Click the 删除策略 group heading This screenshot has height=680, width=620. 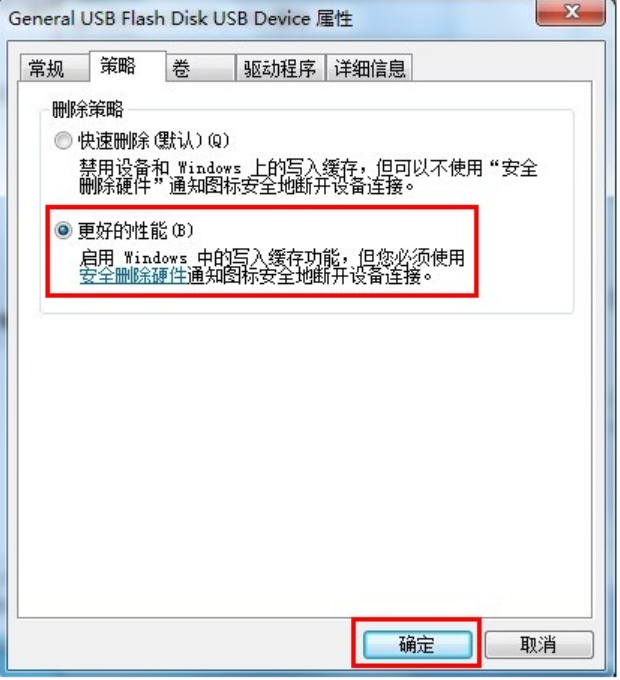click(x=88, y=109)
